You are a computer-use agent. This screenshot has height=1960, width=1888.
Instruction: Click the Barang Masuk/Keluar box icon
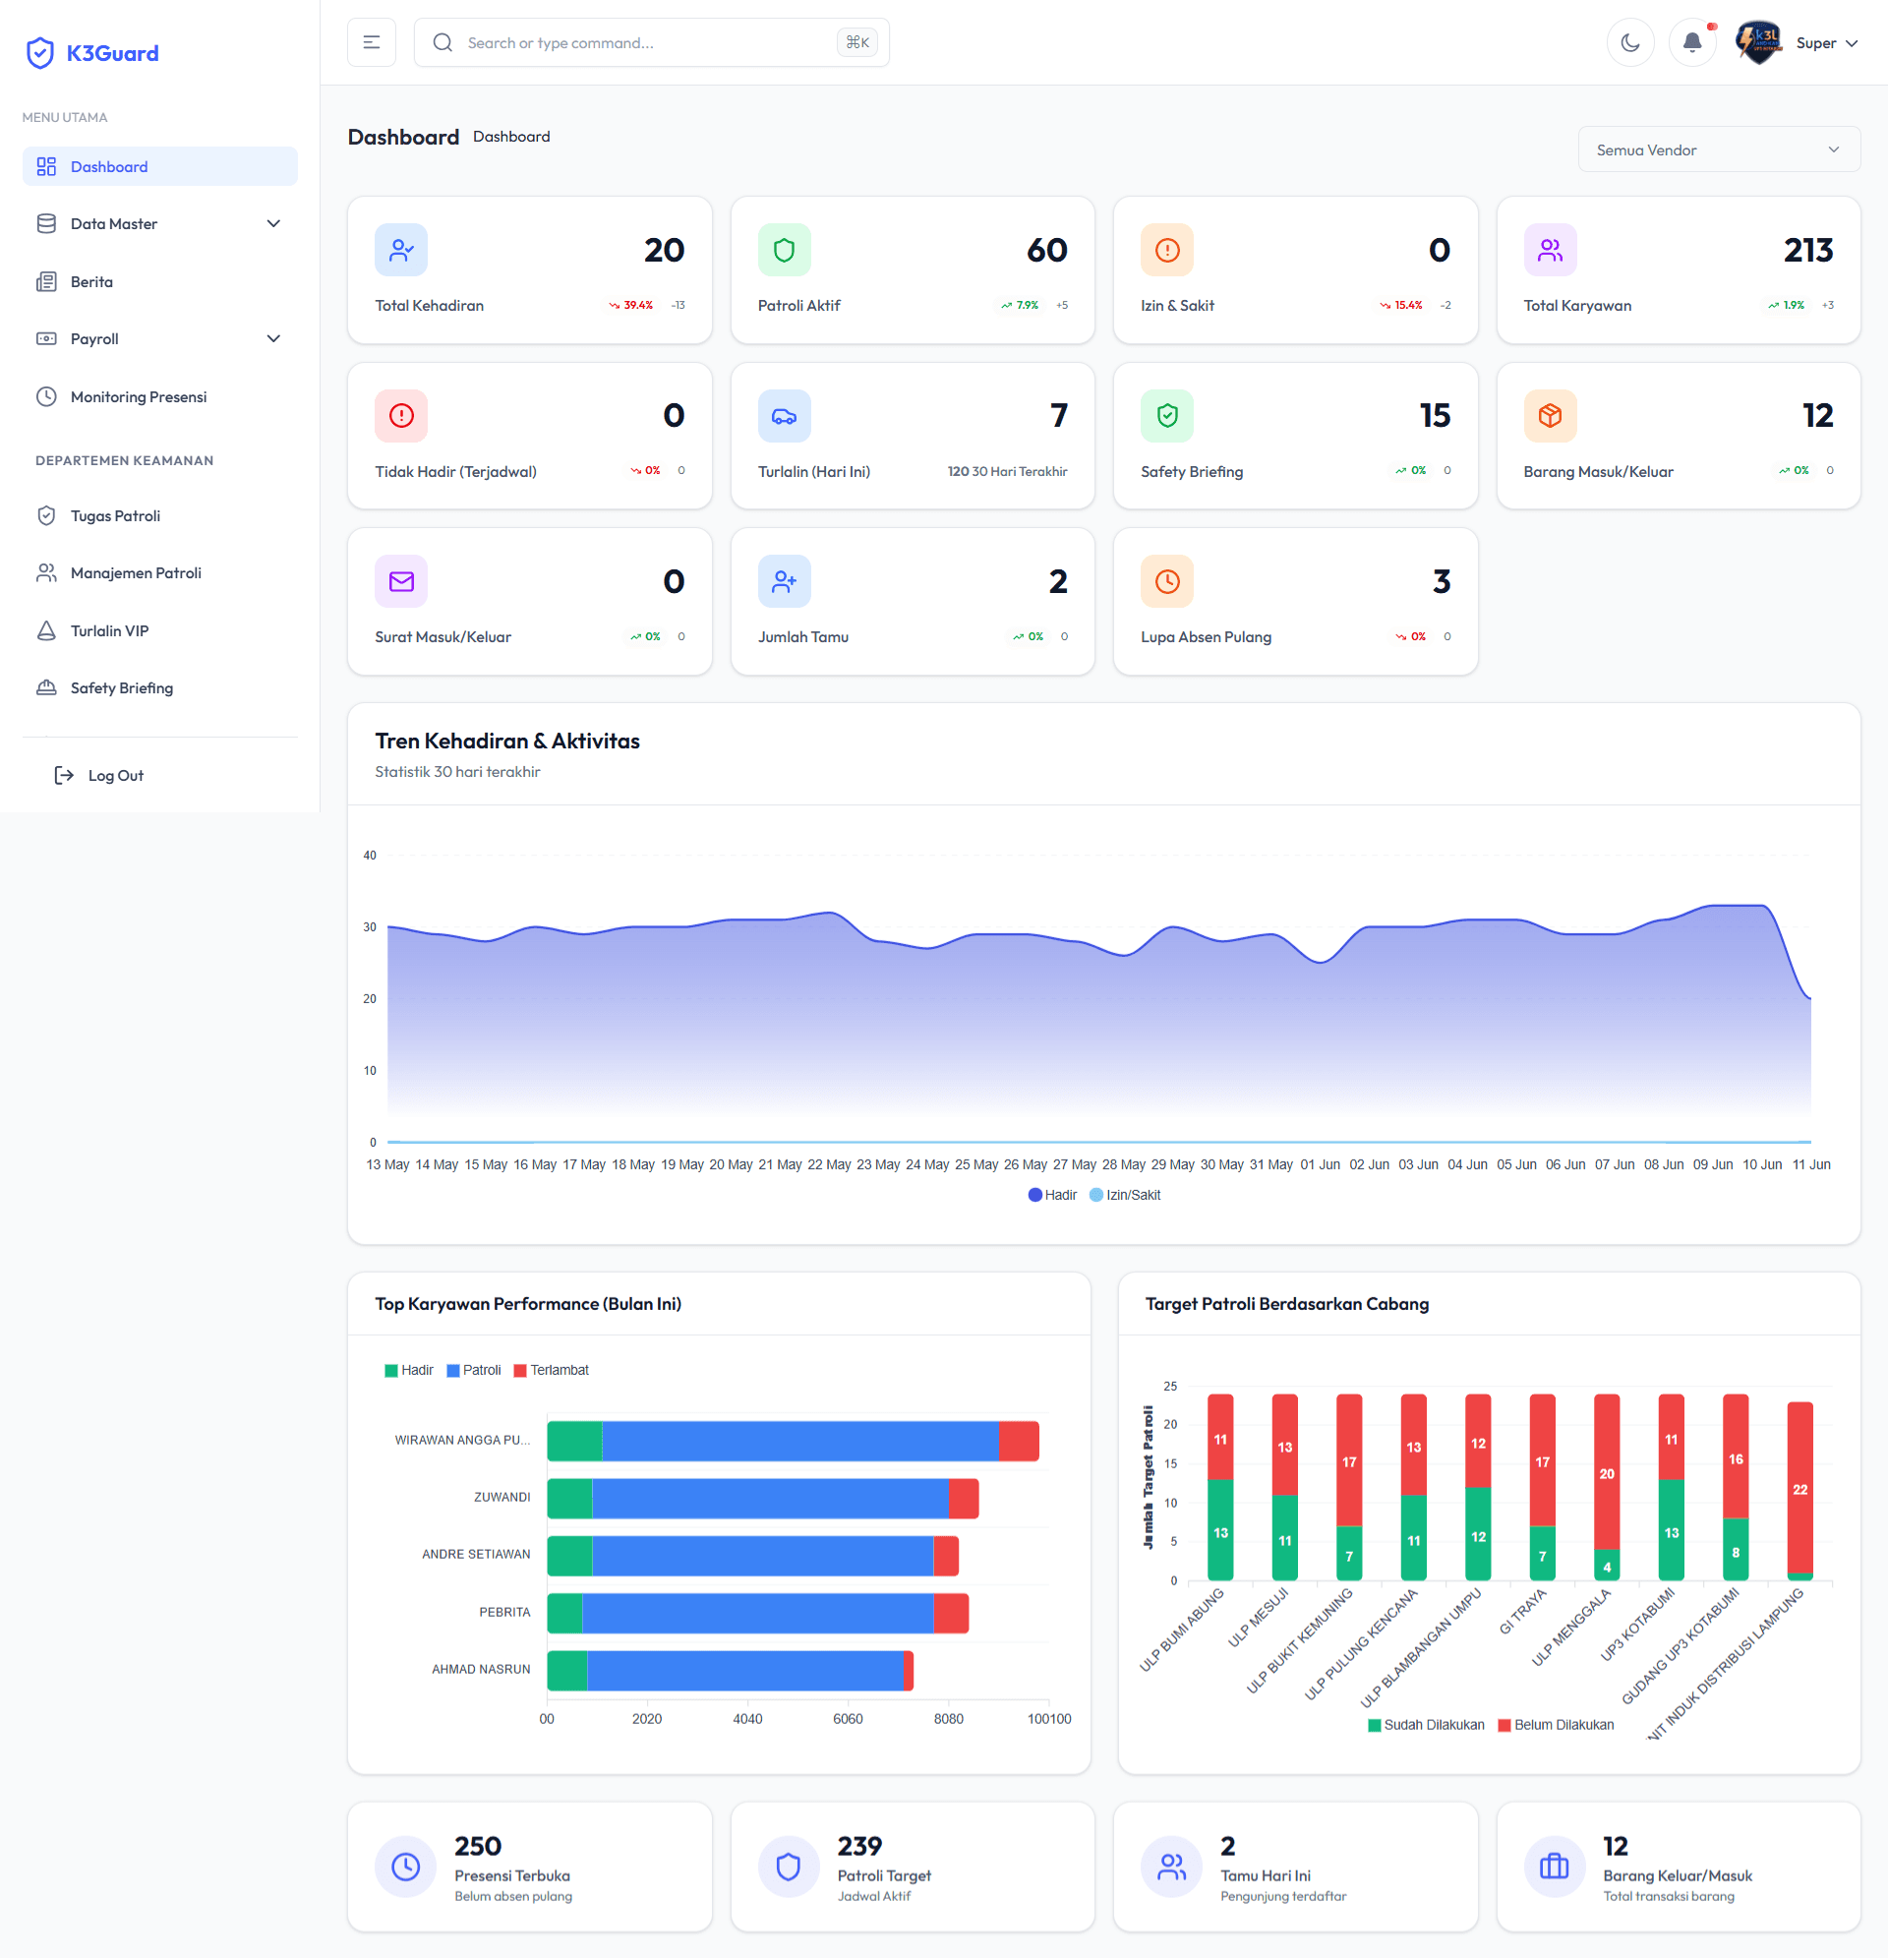tap(1550, 416)
